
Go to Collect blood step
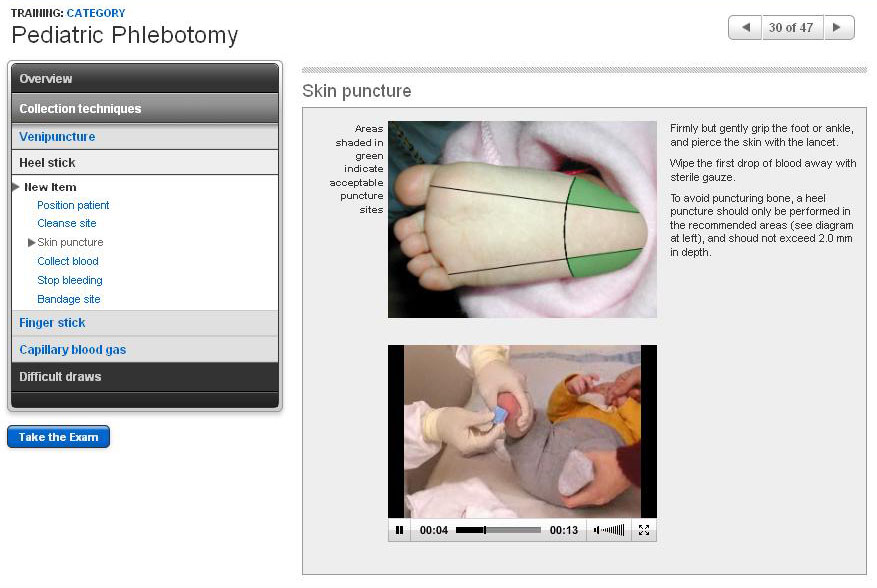(68, 261)
